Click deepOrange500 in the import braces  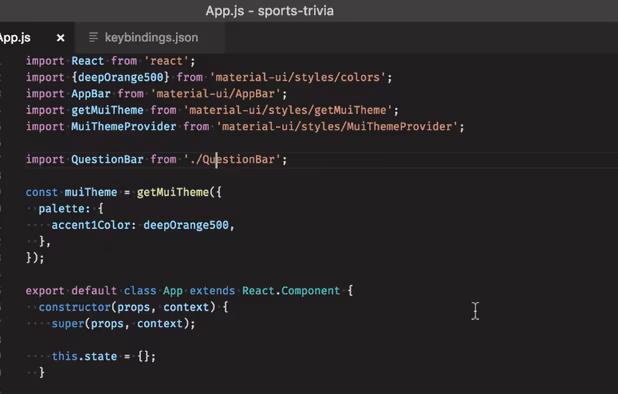120,77
